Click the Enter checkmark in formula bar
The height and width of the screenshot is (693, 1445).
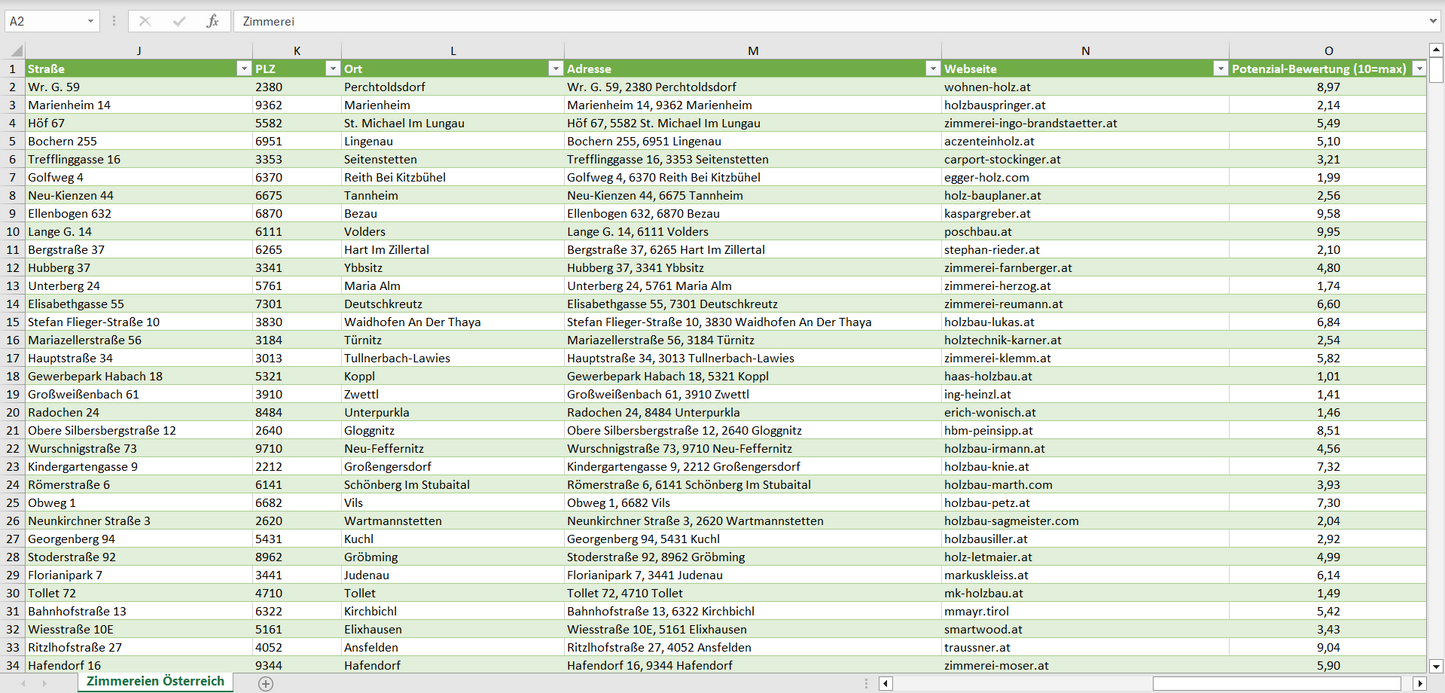pos(179,21)
